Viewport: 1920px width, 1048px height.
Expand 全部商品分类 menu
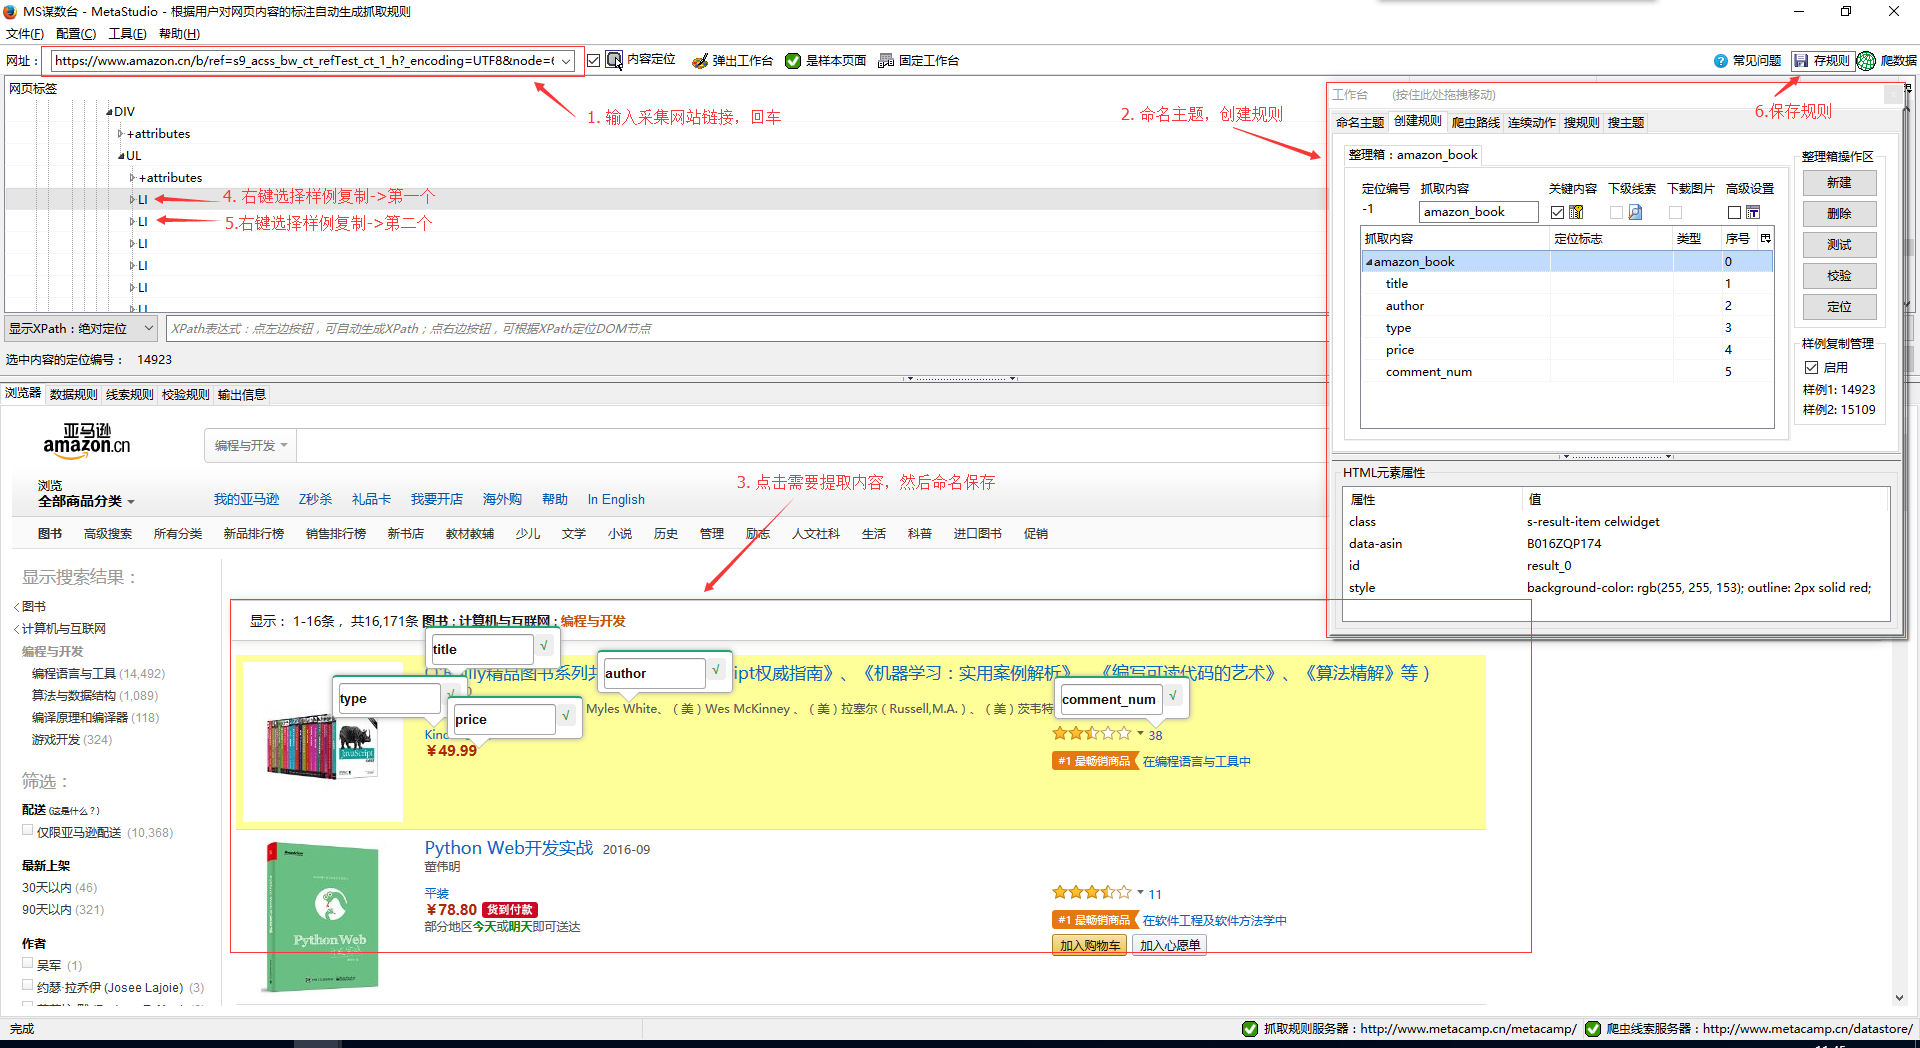tap(86, 501)
